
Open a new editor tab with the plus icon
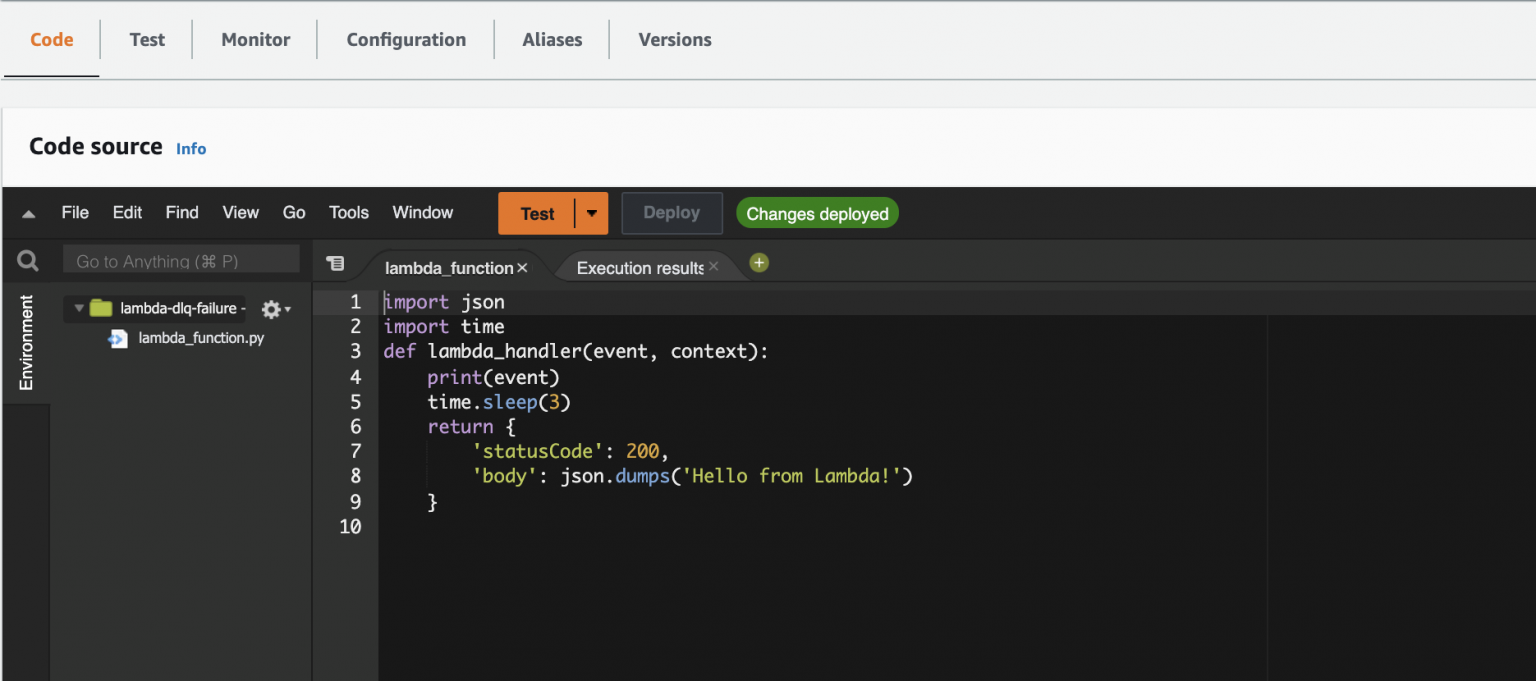(758, 262)
